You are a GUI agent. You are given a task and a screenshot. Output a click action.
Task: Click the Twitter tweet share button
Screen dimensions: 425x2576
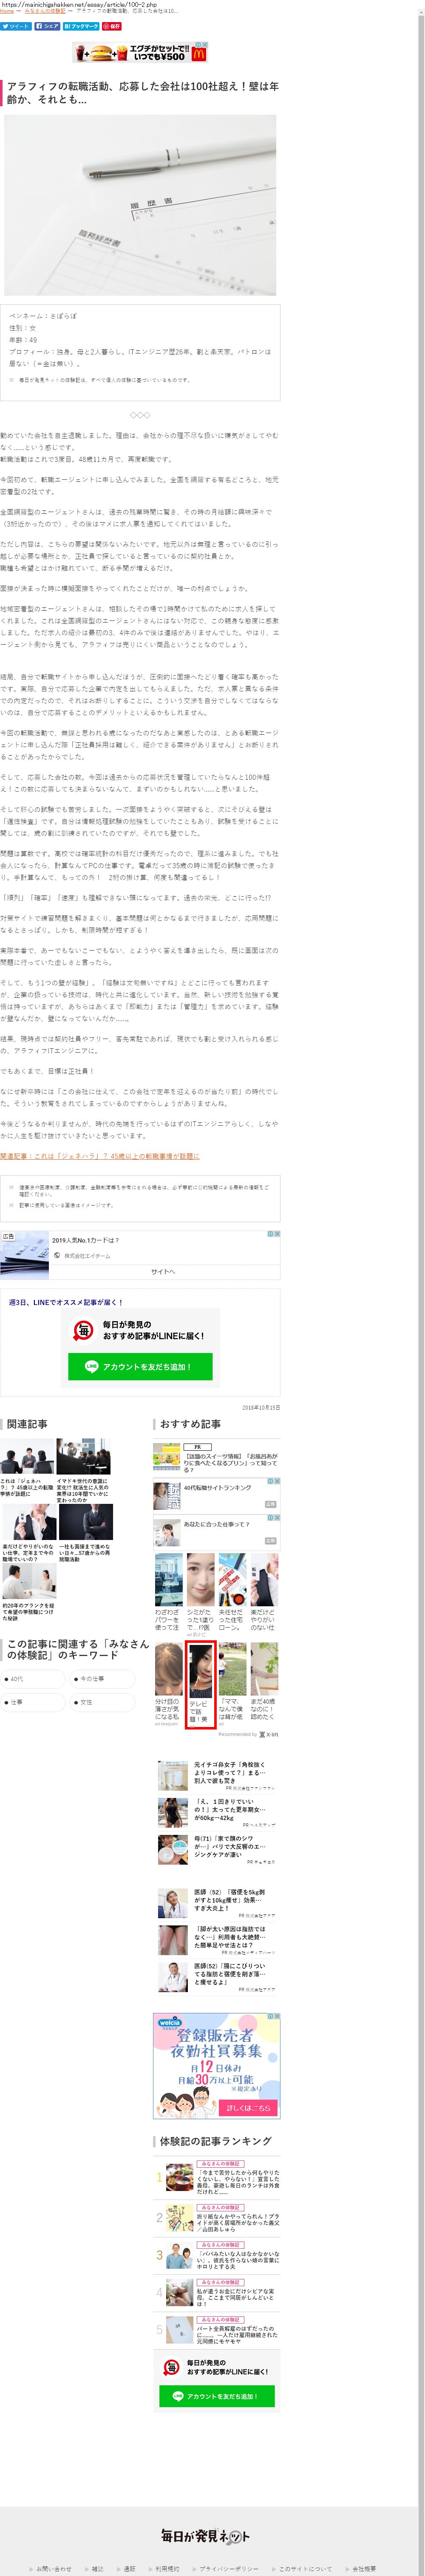[17, 26]
